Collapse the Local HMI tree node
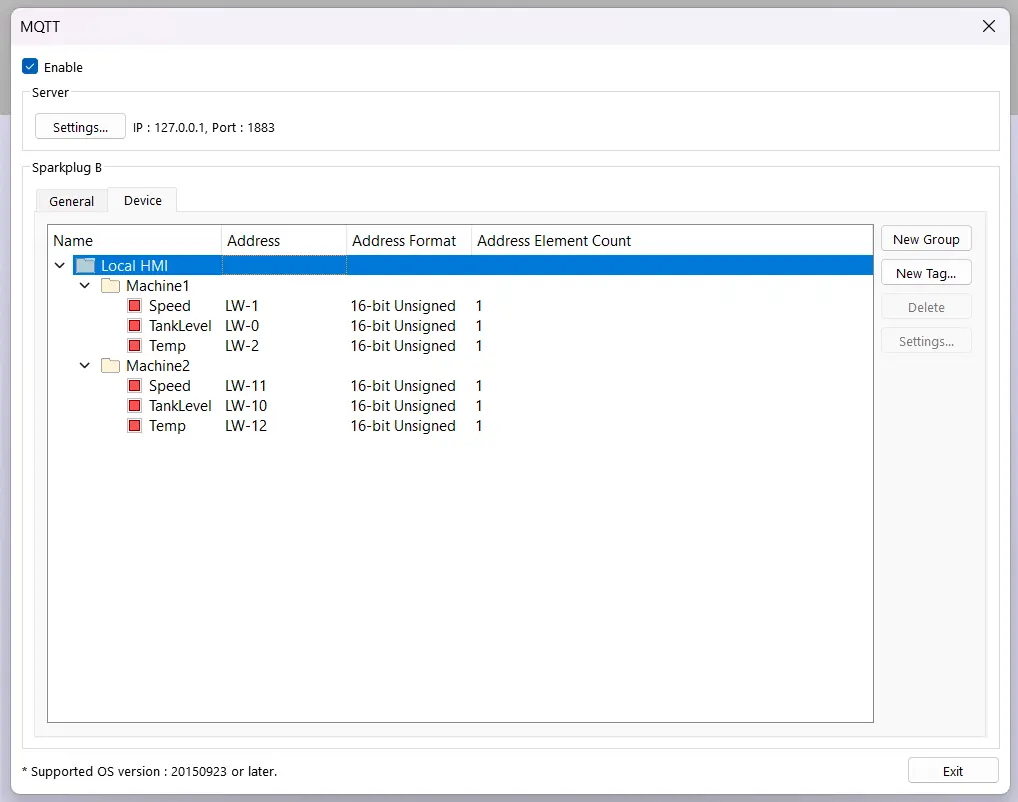This screenshot has height=802, width=1018. click(x=60, y=265)
